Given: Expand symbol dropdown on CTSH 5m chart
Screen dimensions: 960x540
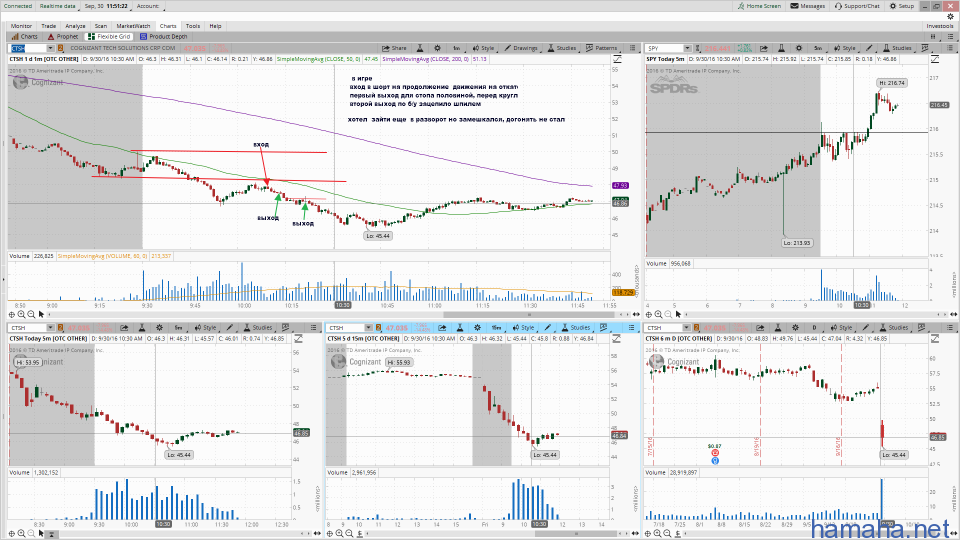Looking at the screenshot, I should (50, 328).
